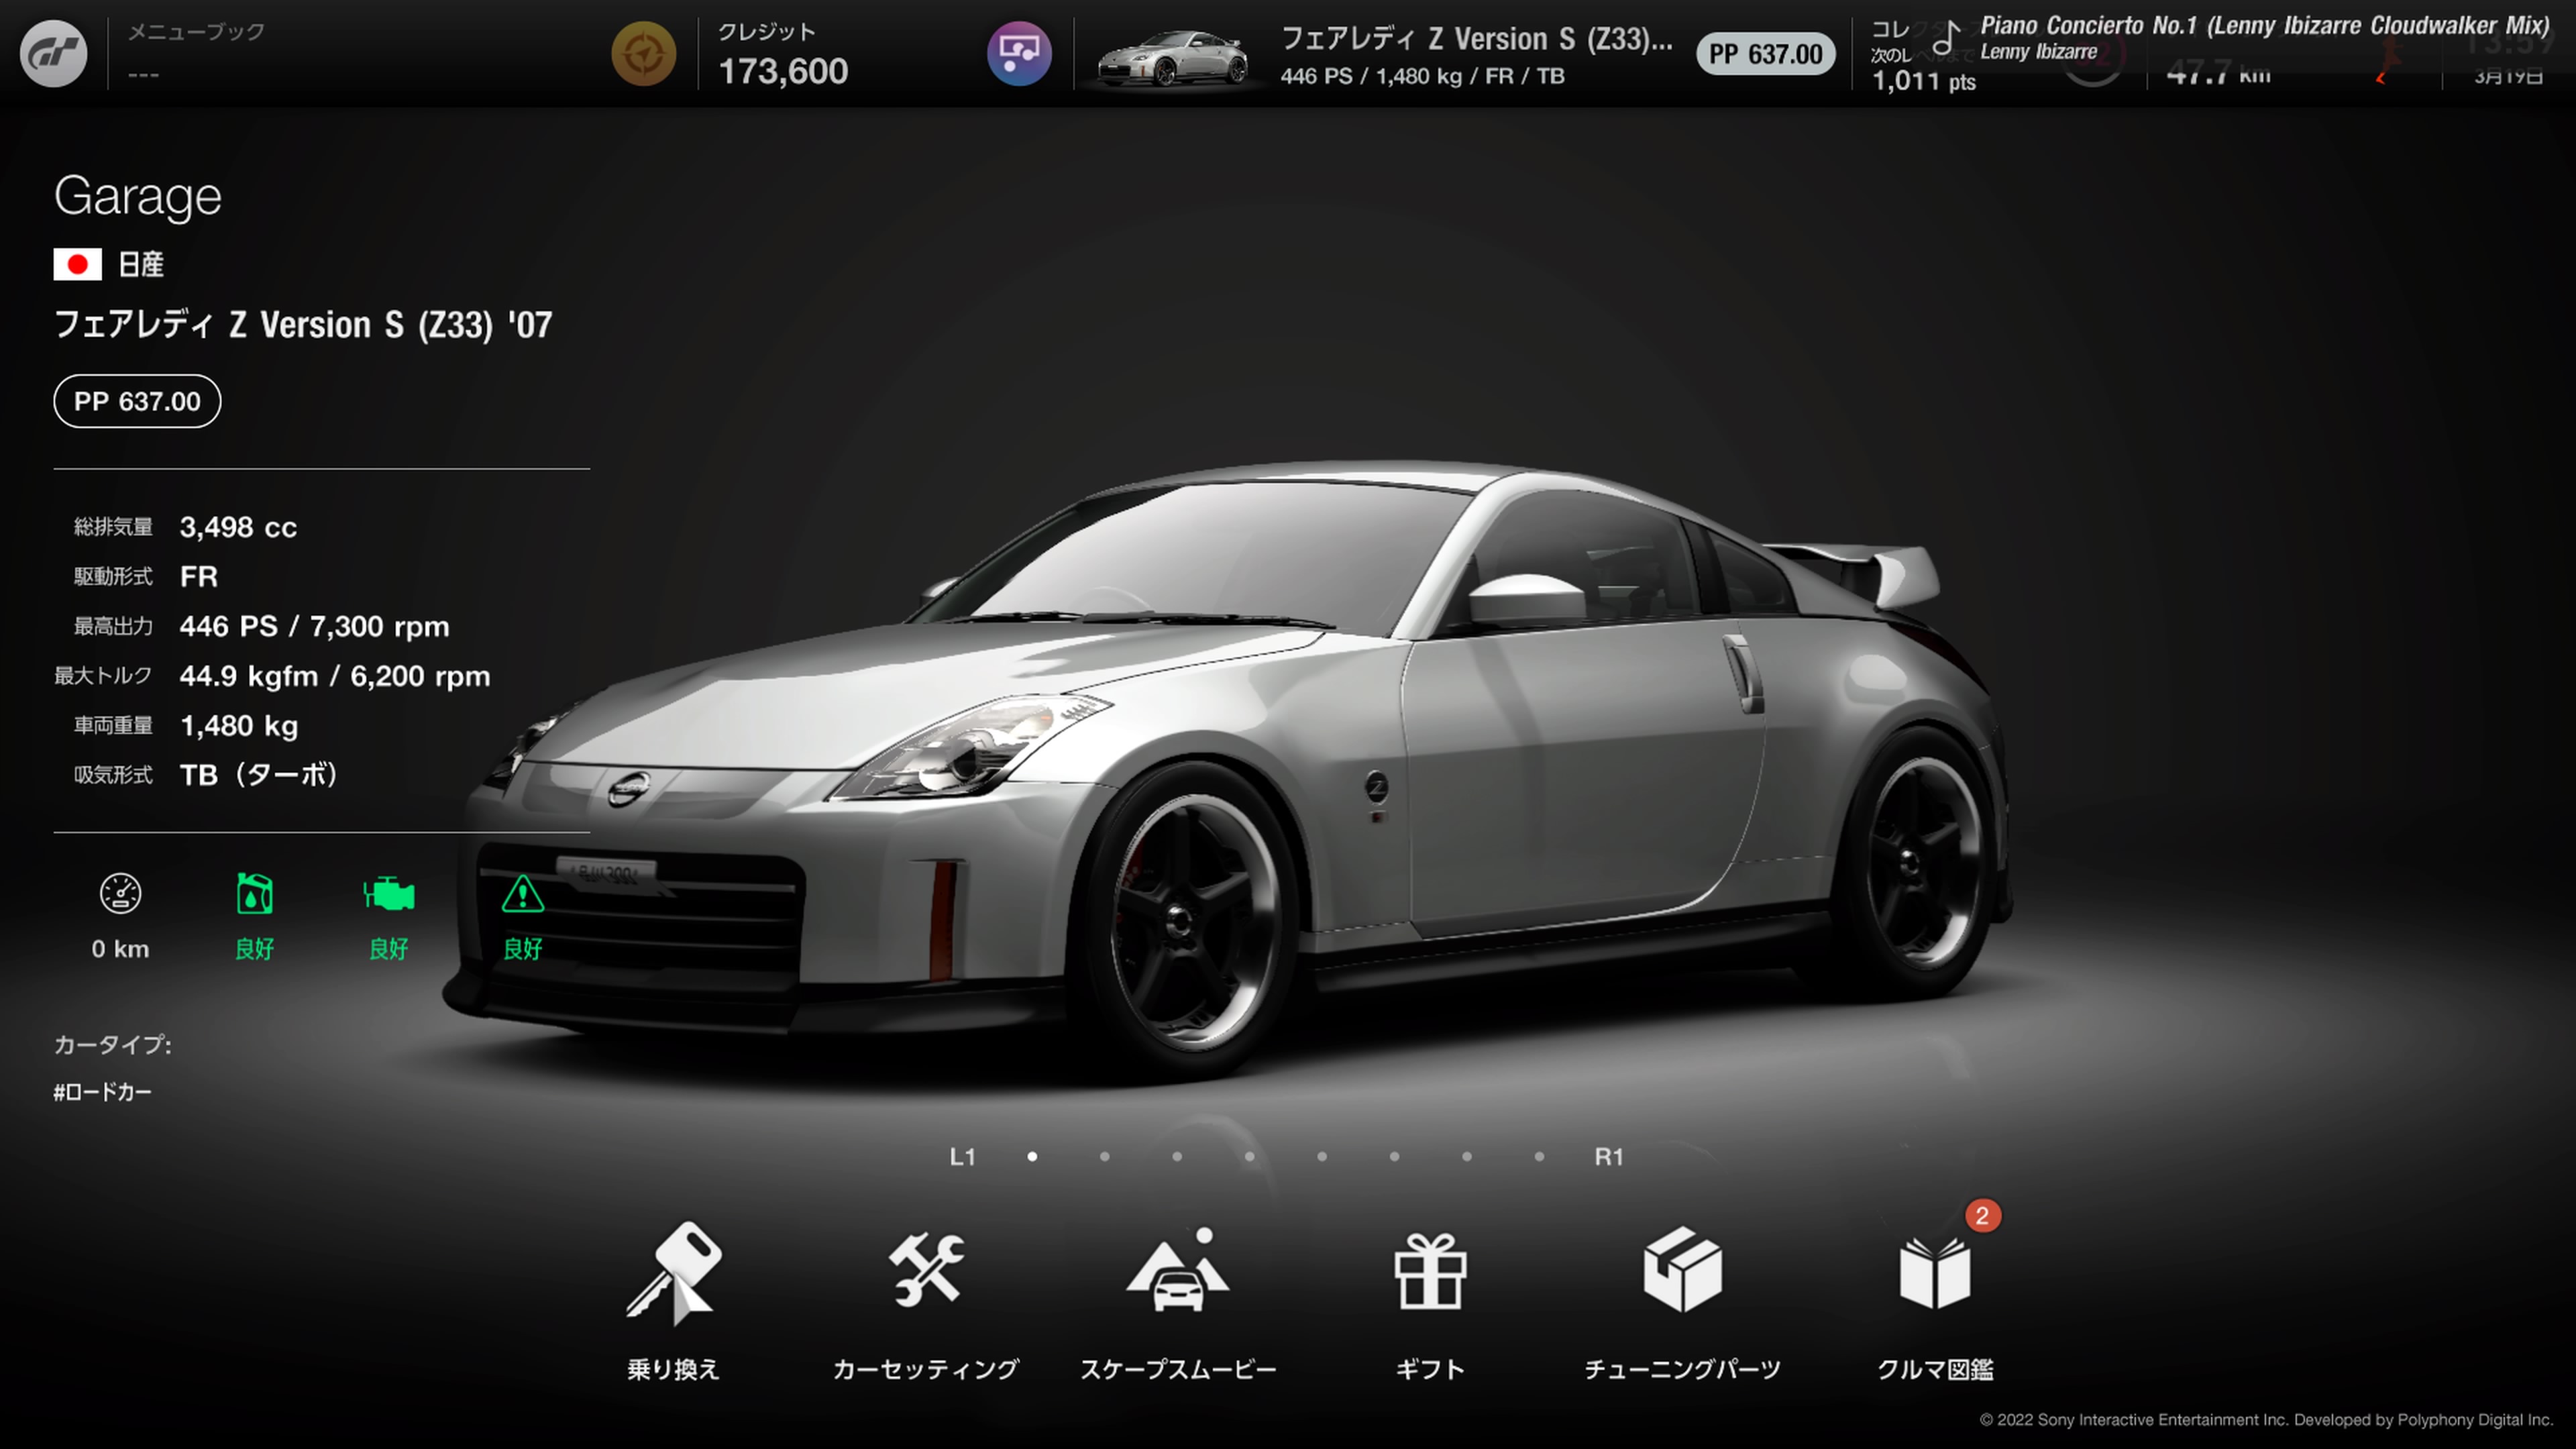Click the 乗り換え label
The height and width of the screenshot is (1449, 2576).
[674, 1369]
